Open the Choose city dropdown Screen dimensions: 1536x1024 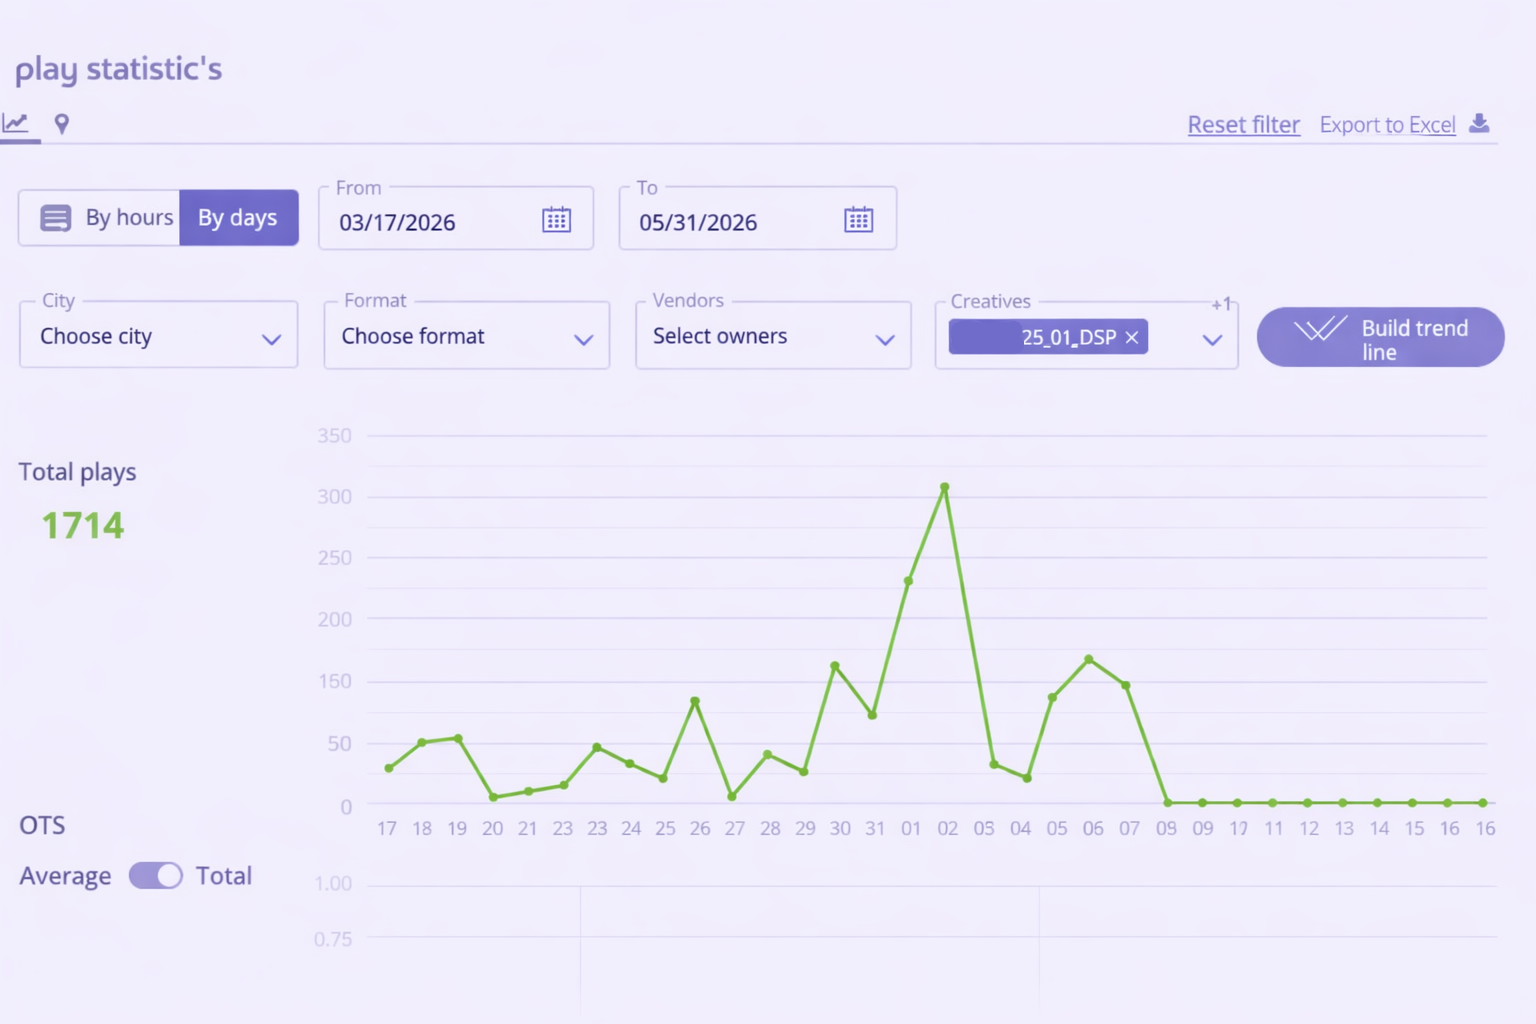coord(159,335)
